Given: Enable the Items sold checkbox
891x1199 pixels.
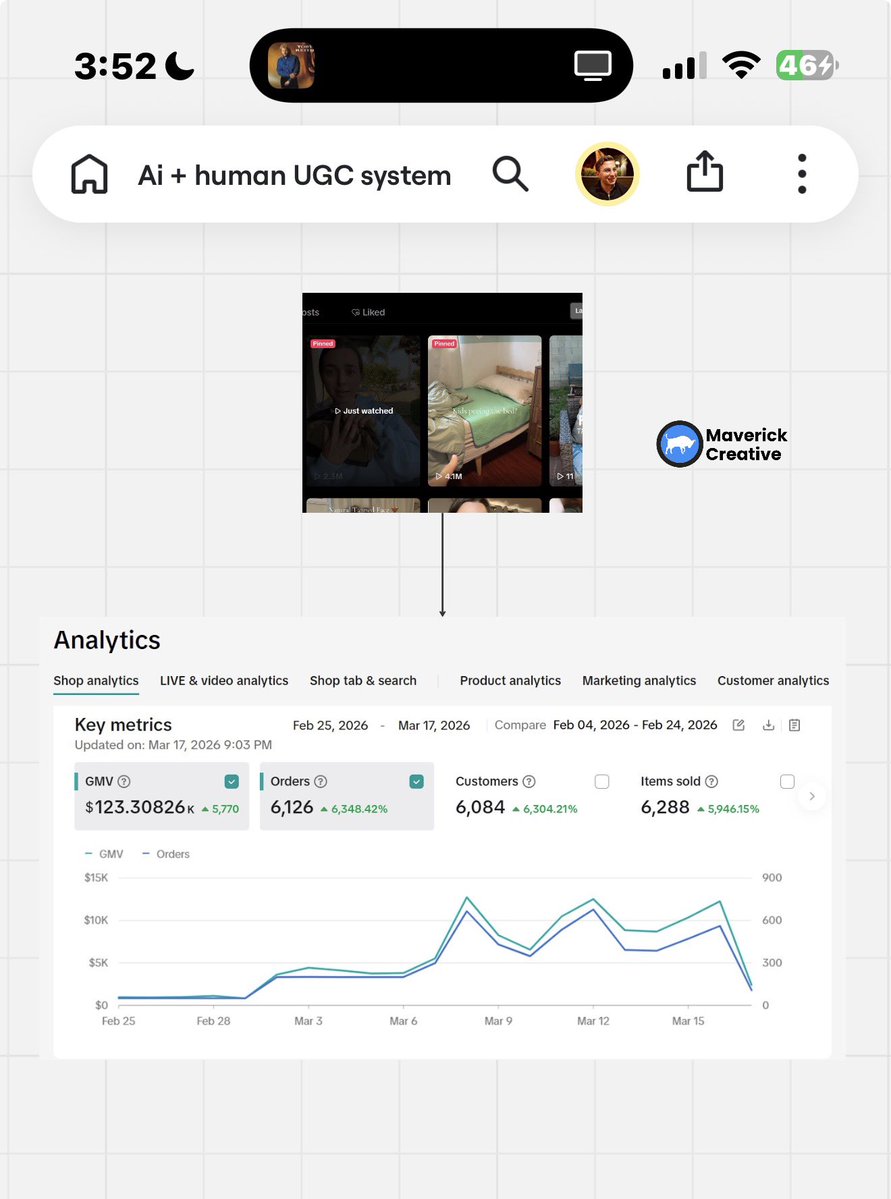Looking at the screenshot, I should coord(787,781).
